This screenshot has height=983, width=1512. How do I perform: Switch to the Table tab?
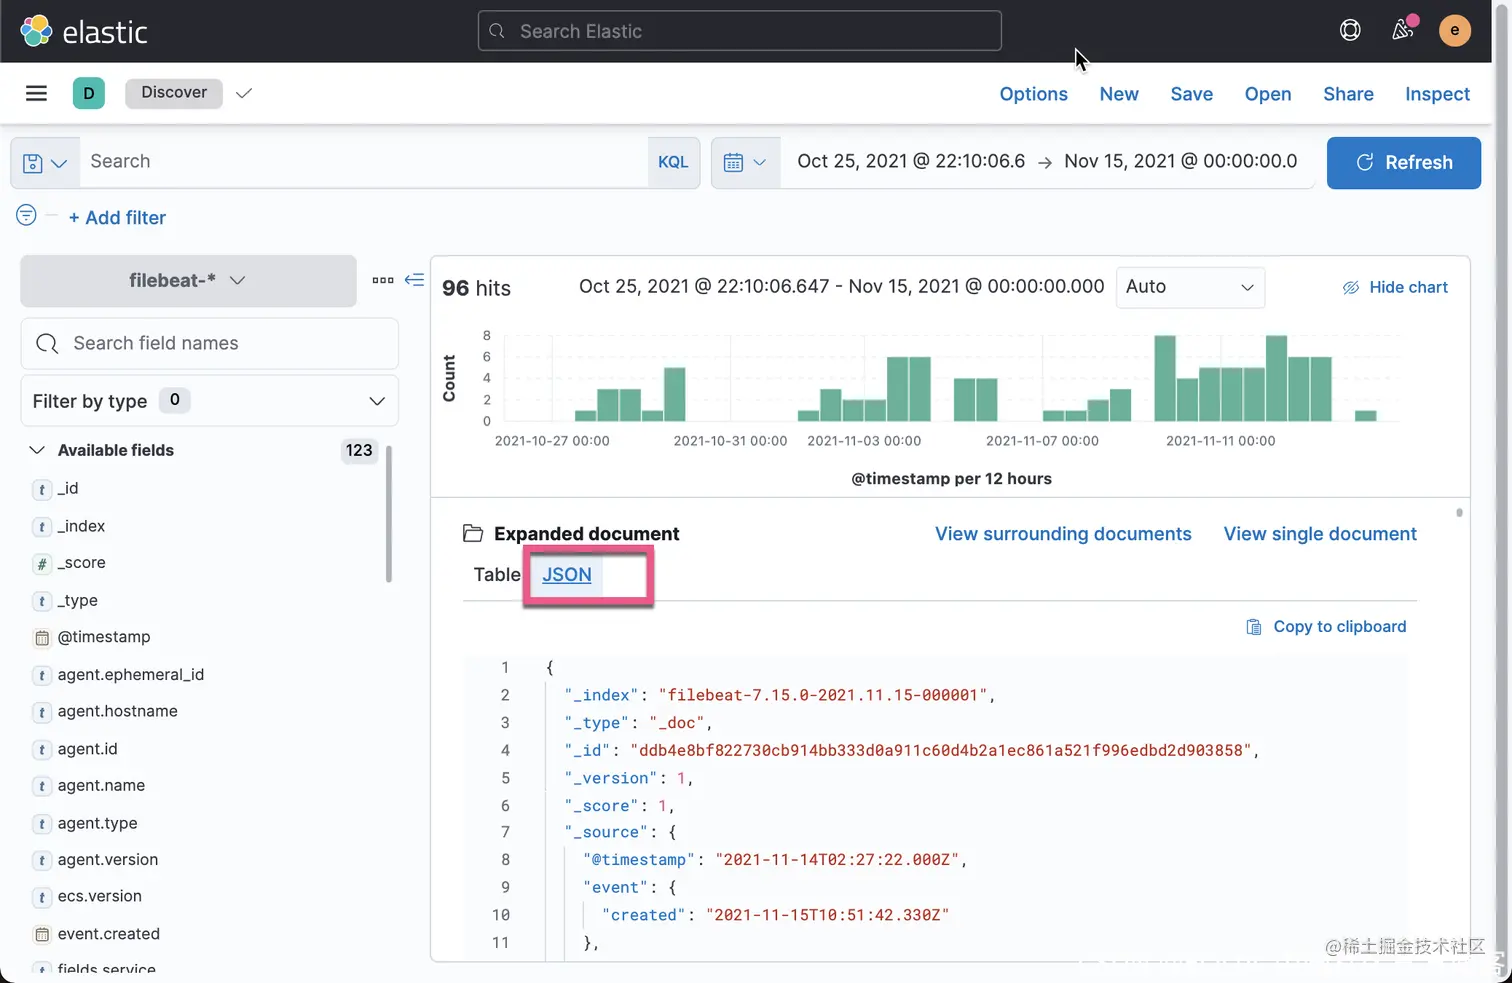coord(497,575)
